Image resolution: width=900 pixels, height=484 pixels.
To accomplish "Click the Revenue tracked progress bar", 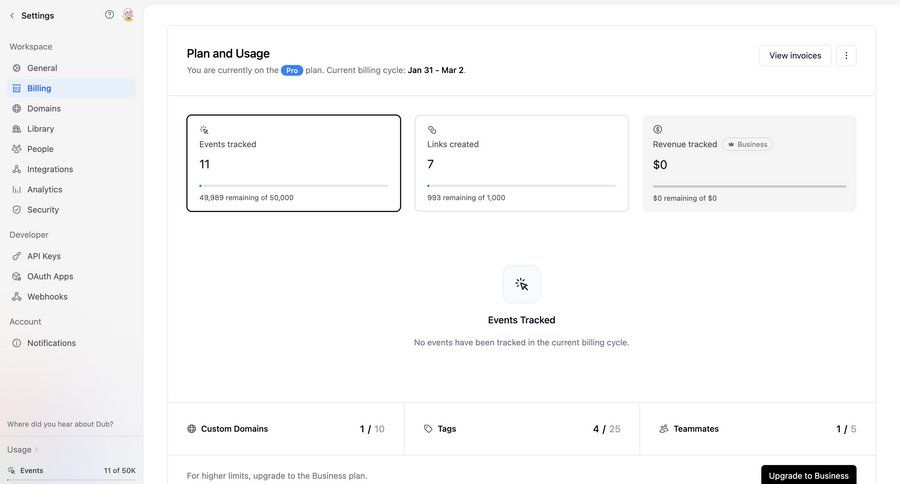I will point(749,186).
